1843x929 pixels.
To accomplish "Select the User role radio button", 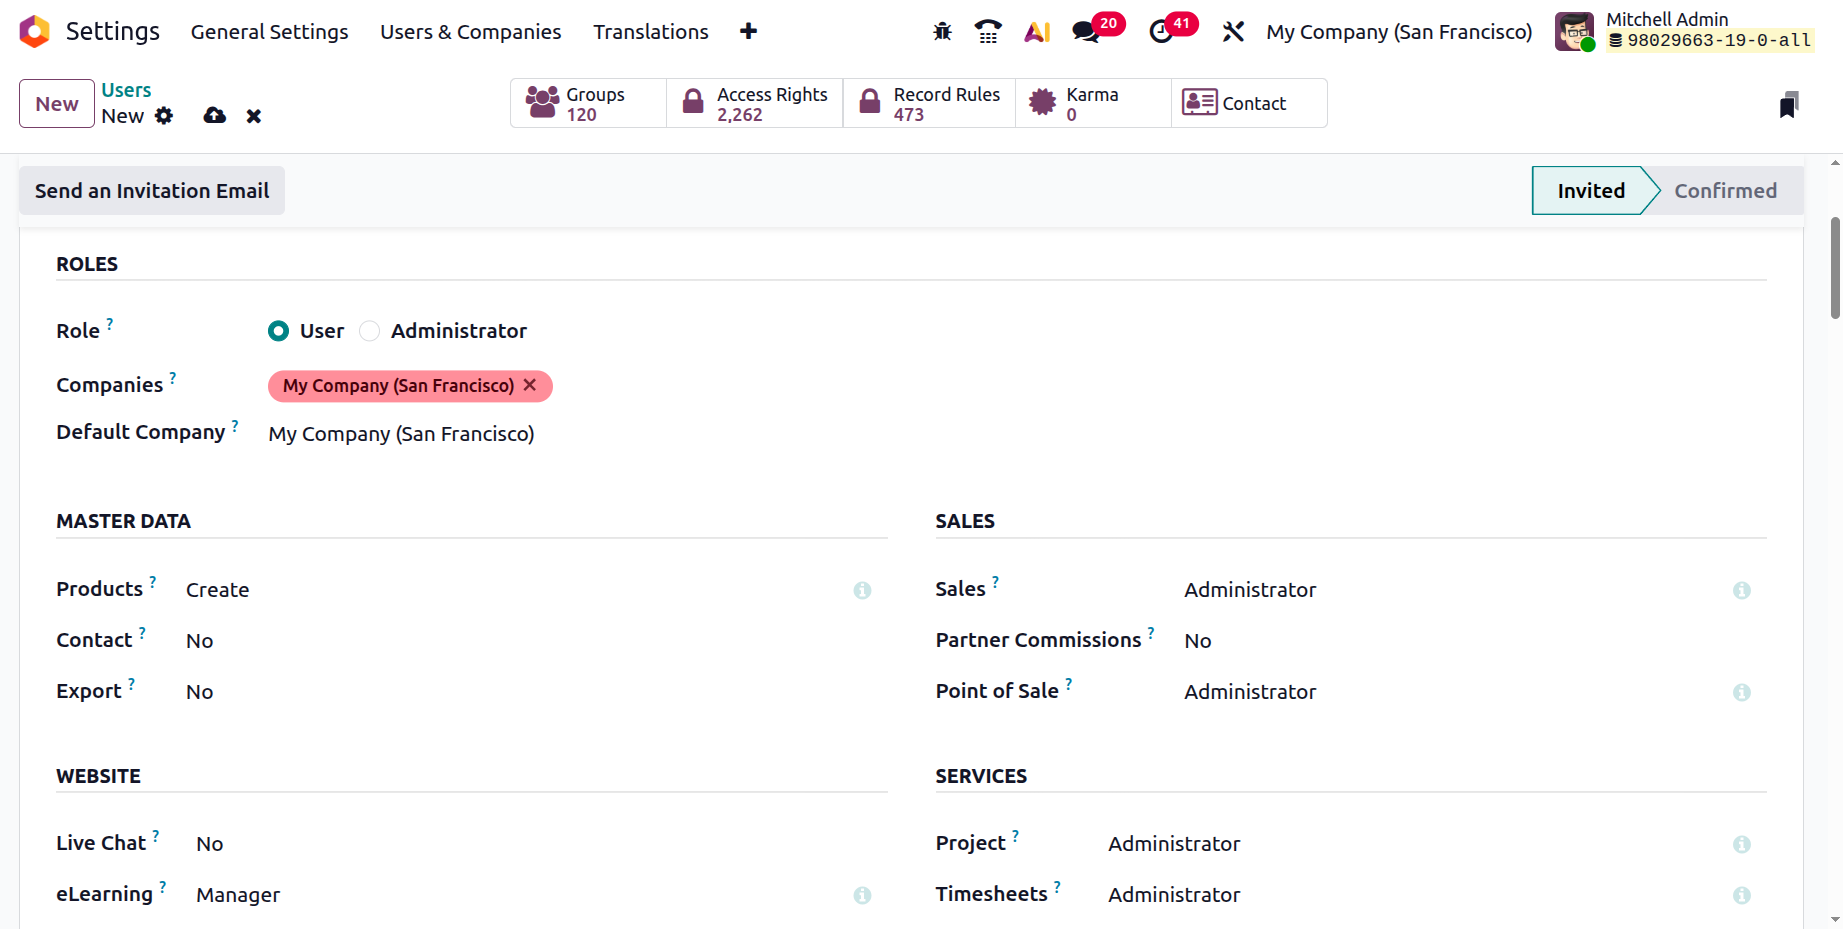I will 279,331.
